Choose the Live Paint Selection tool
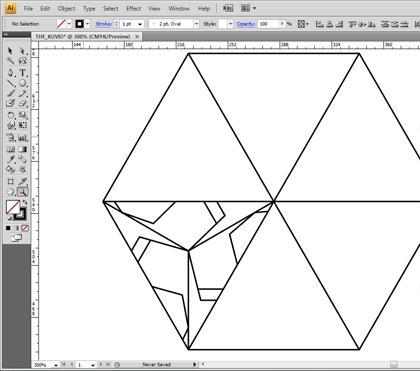Screen dimensions: 420x371 click(22, 169)
